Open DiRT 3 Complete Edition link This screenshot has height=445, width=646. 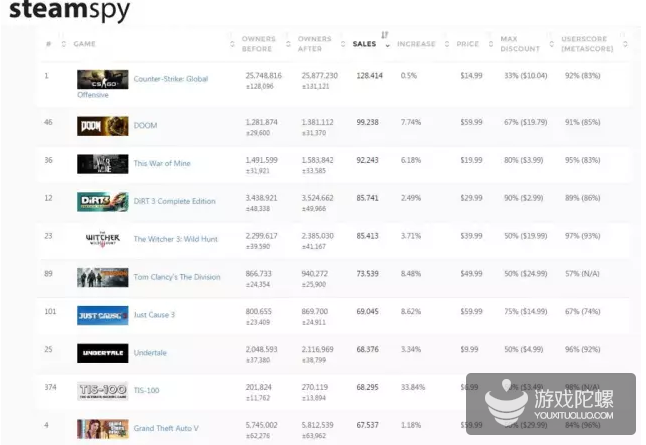pyautogui.click(x=174, y=201)
